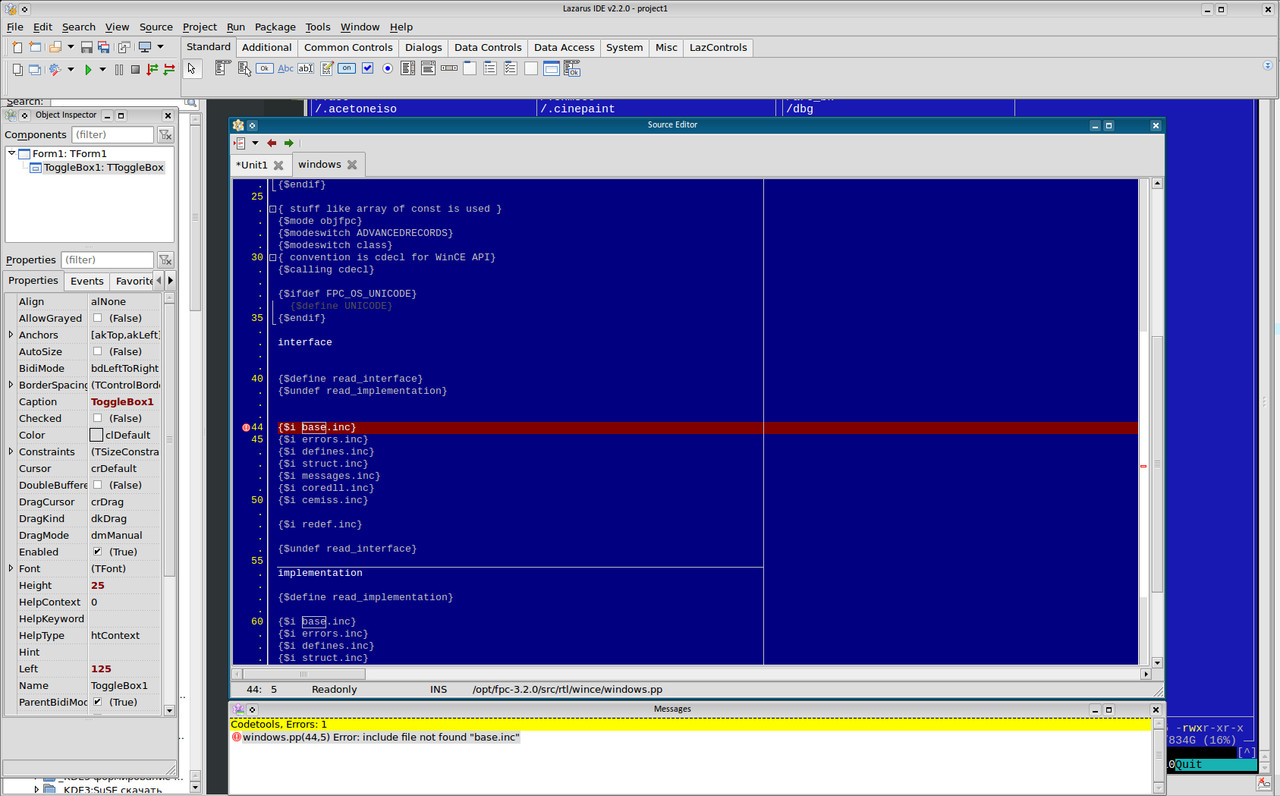Select the TLabel palette component
Screen dimensions: 1280x796
tap(285, 68)
